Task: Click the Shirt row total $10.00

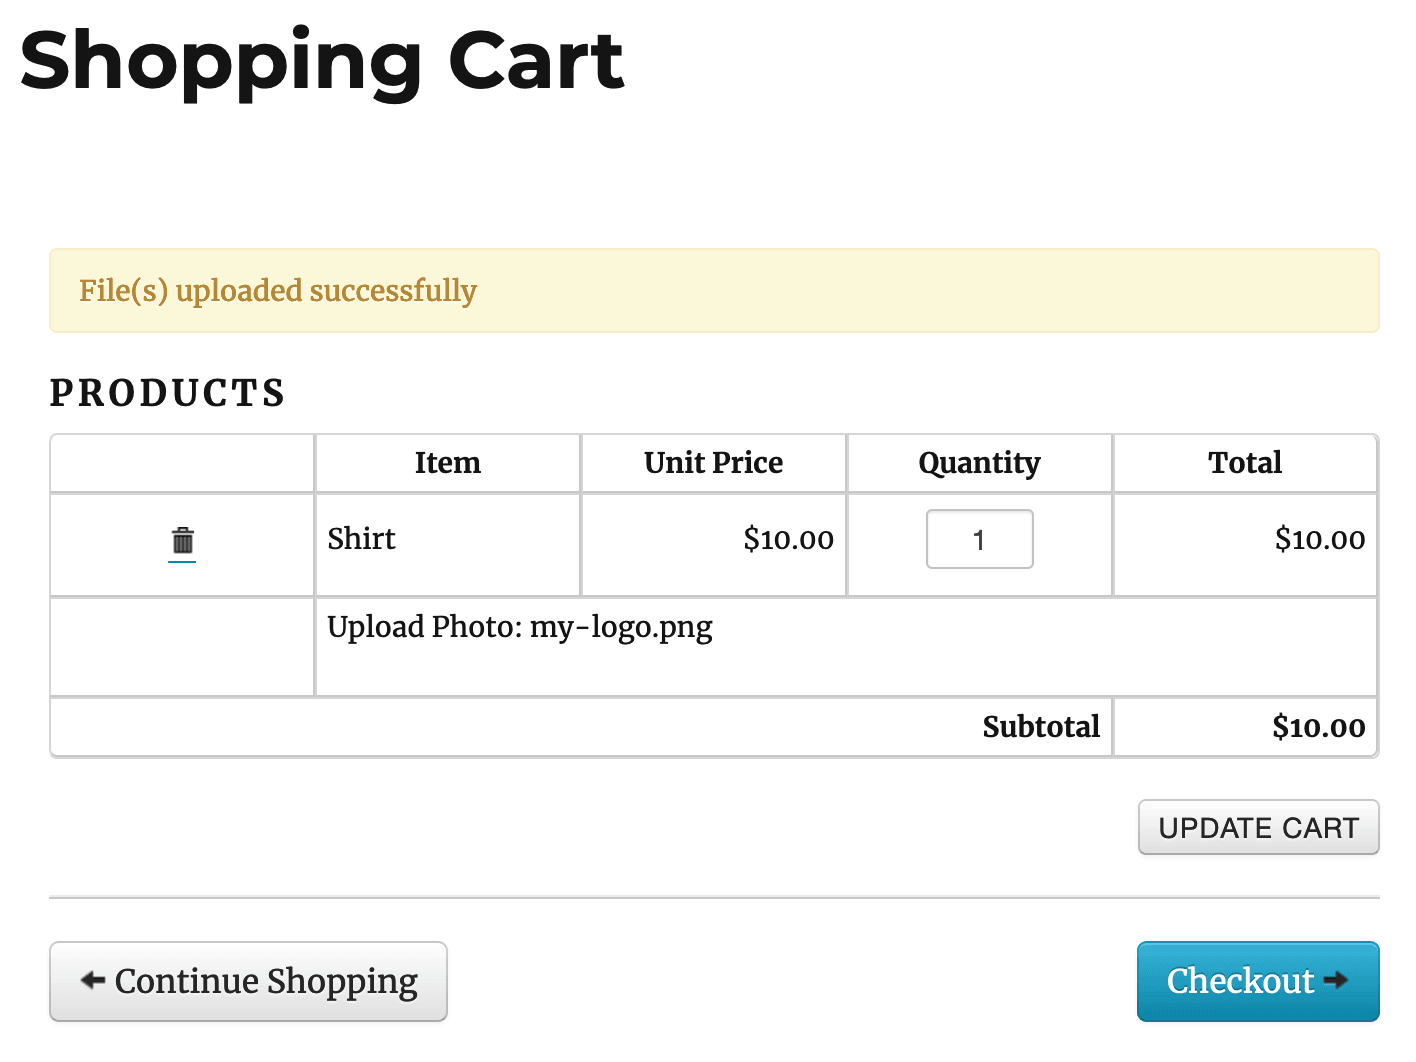Action: (x=1320, y=539)
